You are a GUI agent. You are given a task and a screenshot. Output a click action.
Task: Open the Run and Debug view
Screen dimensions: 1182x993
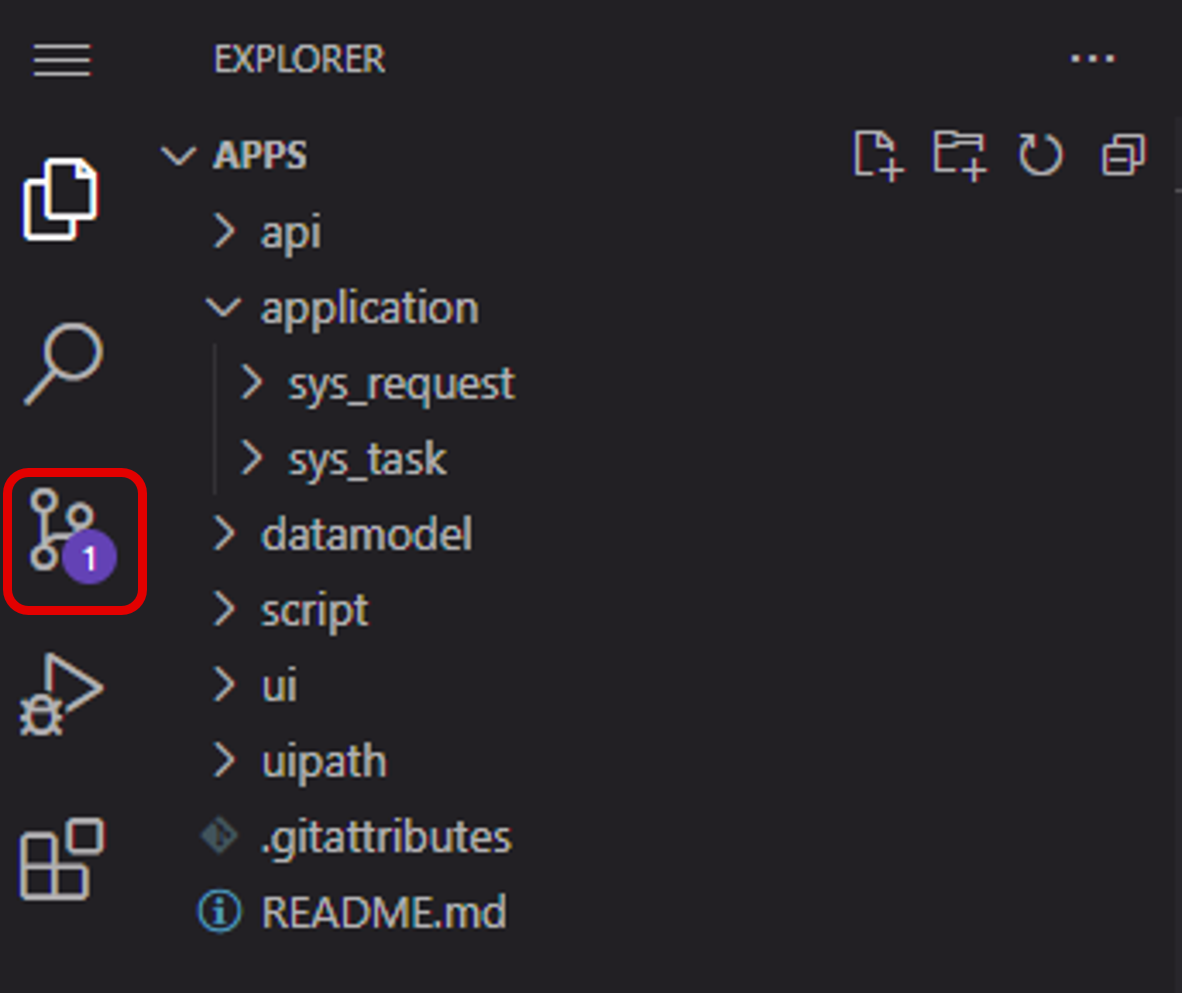pos(62,695)
